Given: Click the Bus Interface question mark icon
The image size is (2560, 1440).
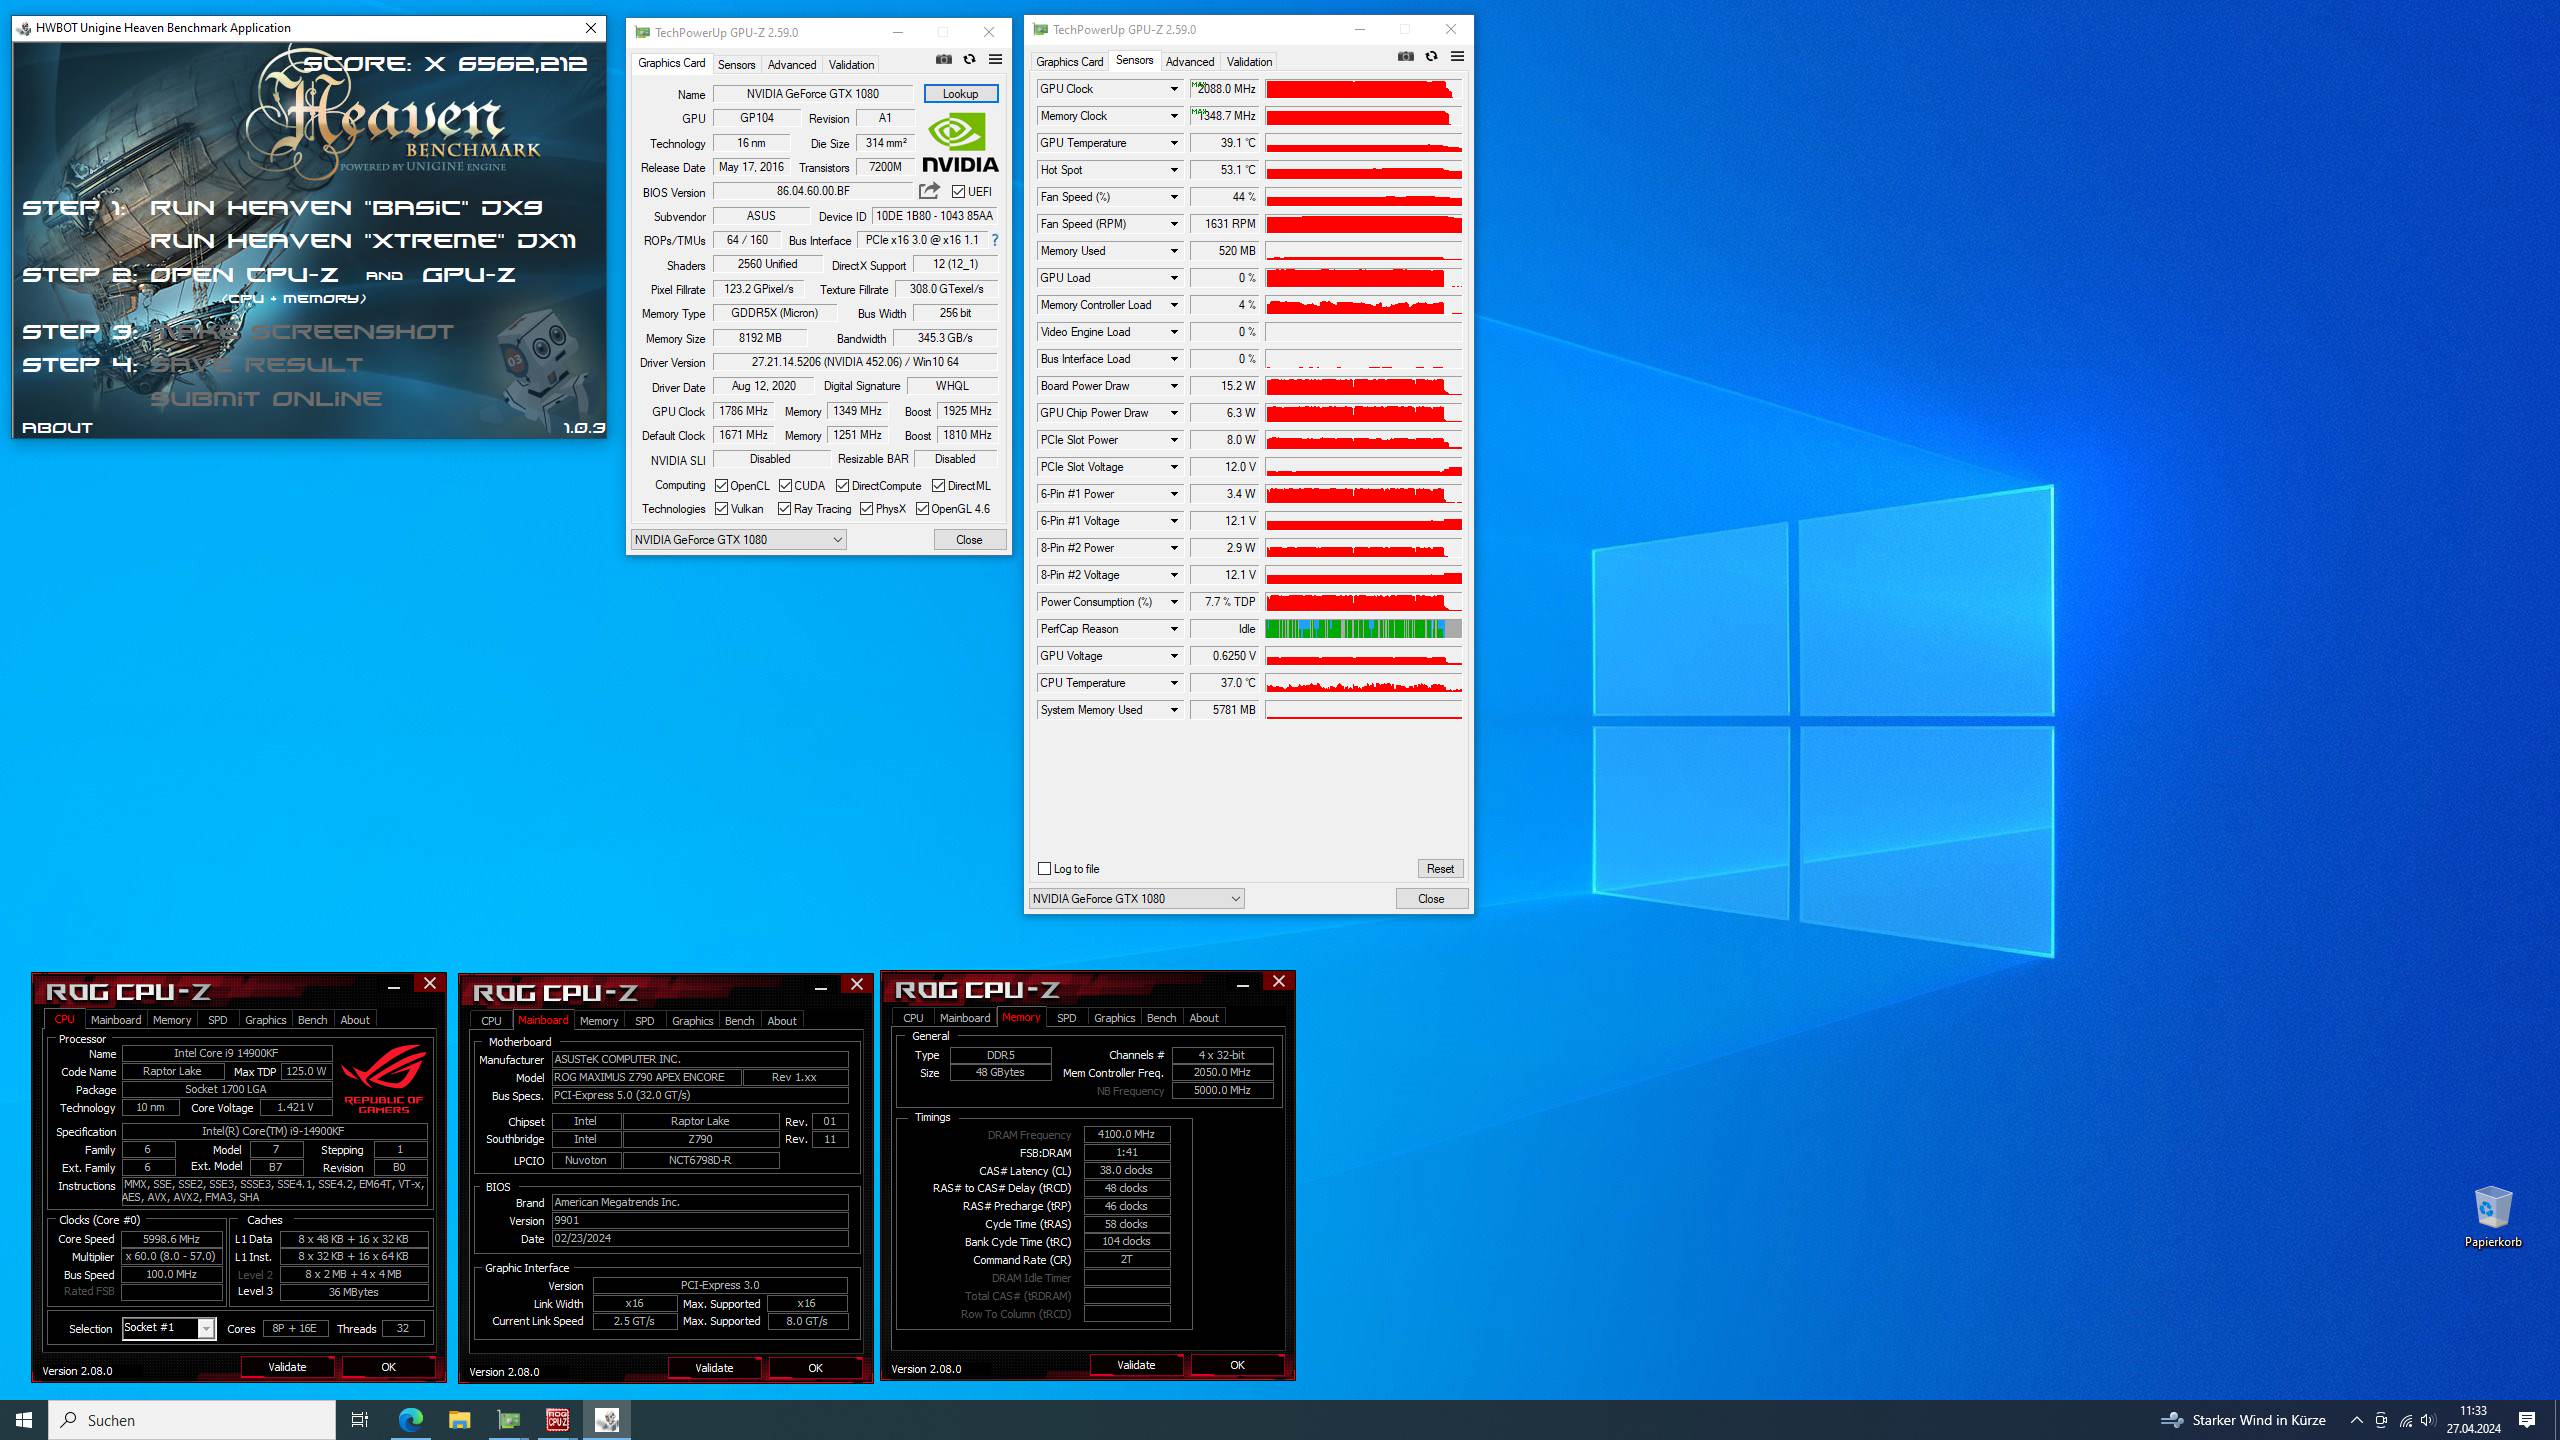Looking at the screenshot, I should [994, 240].
